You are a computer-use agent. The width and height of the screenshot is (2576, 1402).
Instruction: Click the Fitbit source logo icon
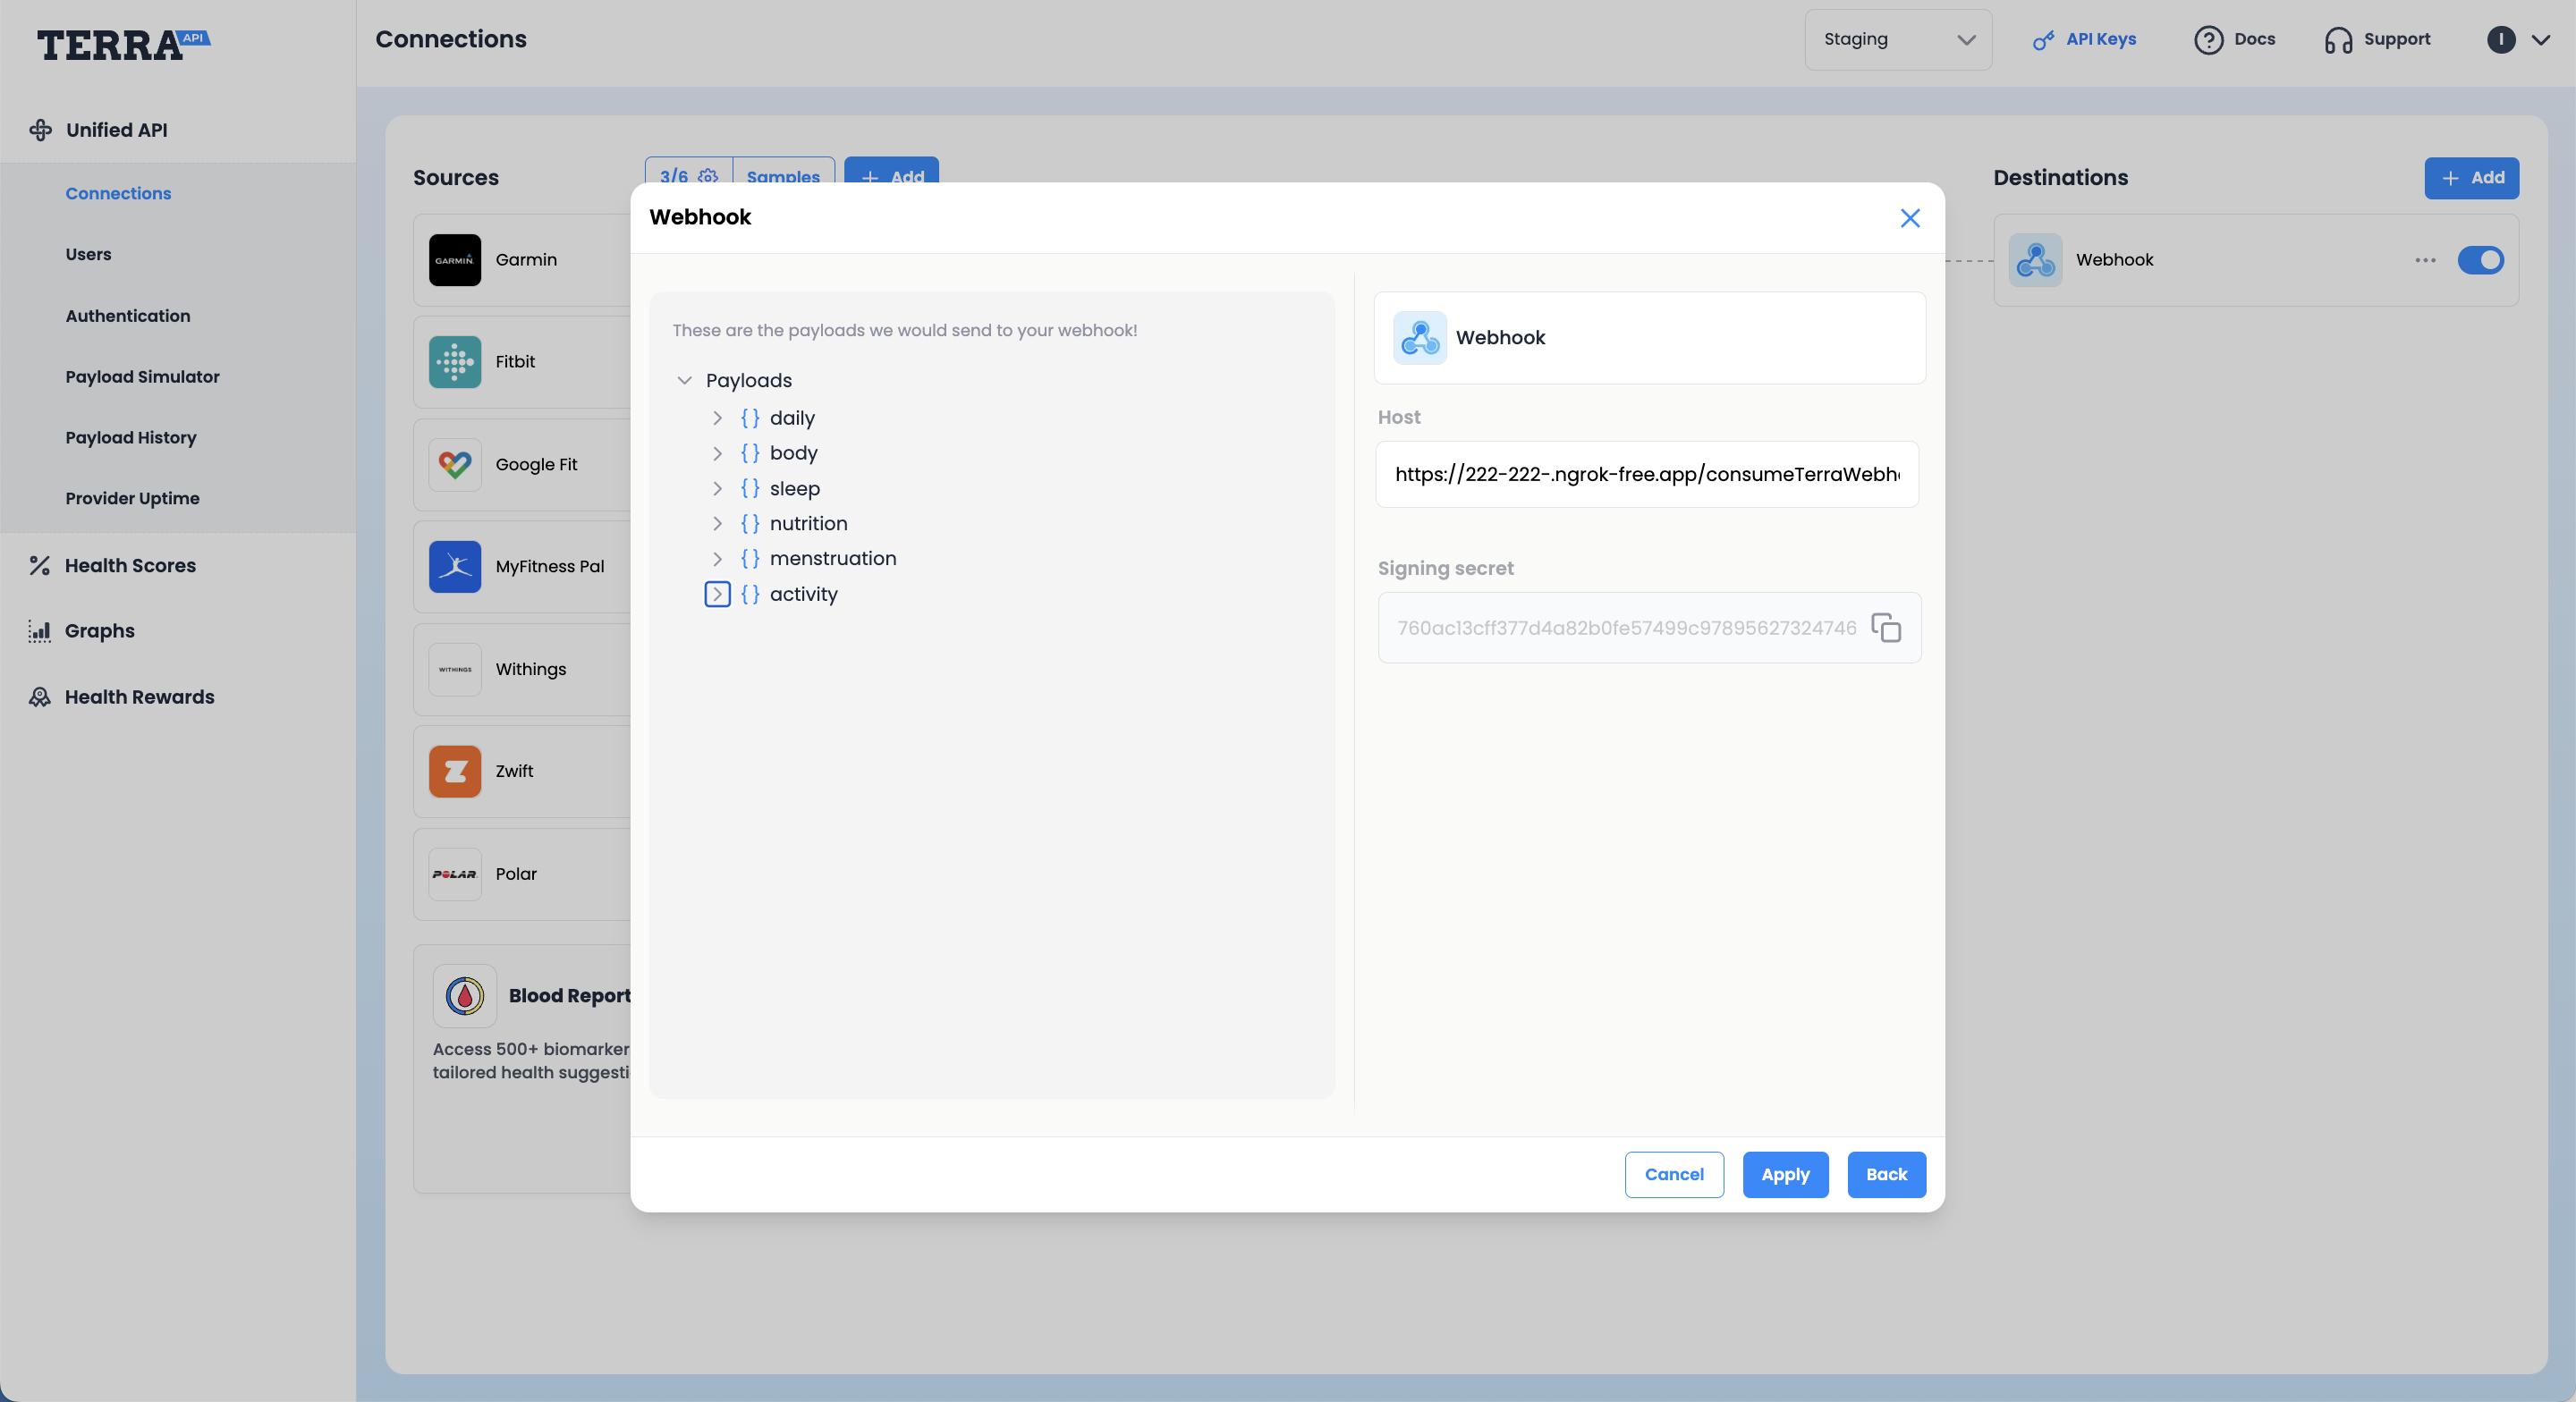455,362
